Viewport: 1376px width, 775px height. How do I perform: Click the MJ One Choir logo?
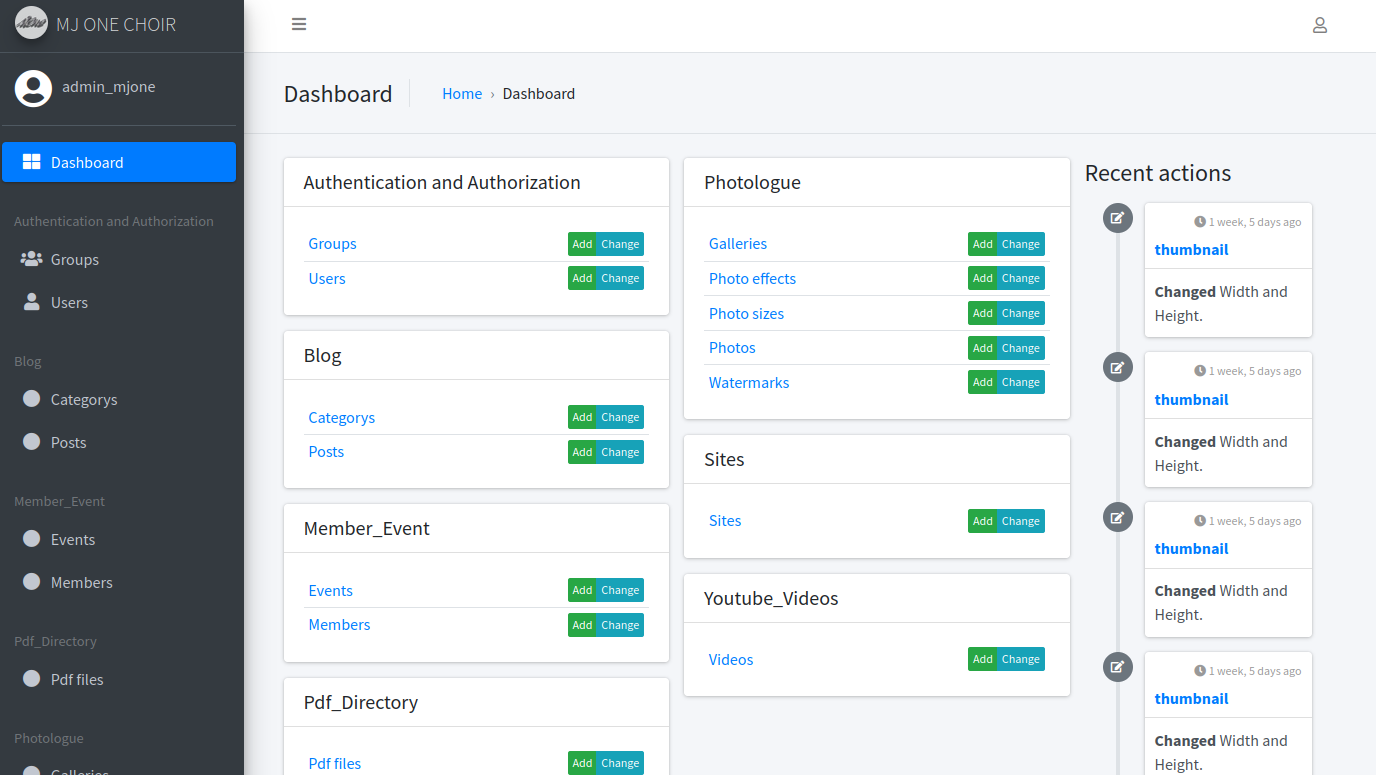click(x=32, y=24)
